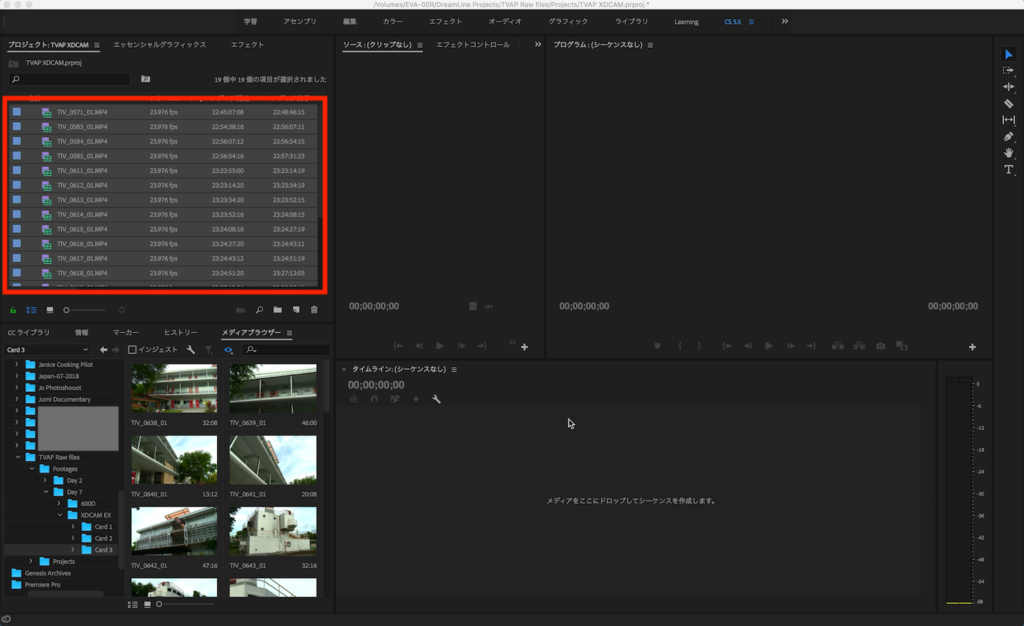Activate the Hand tool
Screen dimensions: 1024x626
point(1008,153)
